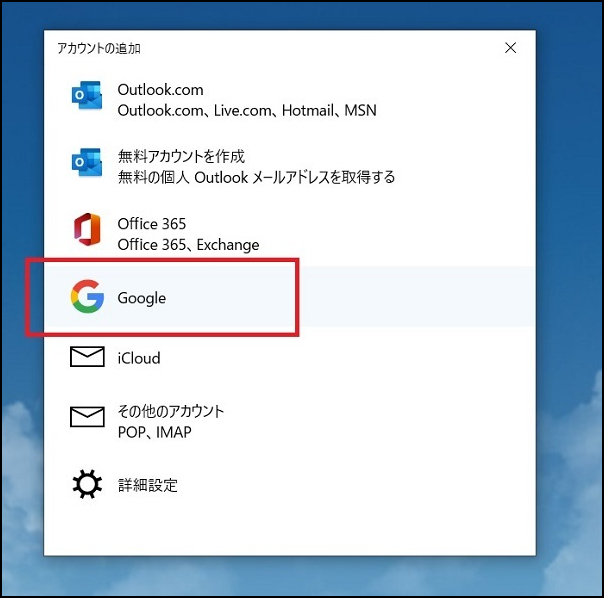This screenshot has width=604, height=598.
Task: Select the Outlook.com account option
Action: (x=160, y=90)
